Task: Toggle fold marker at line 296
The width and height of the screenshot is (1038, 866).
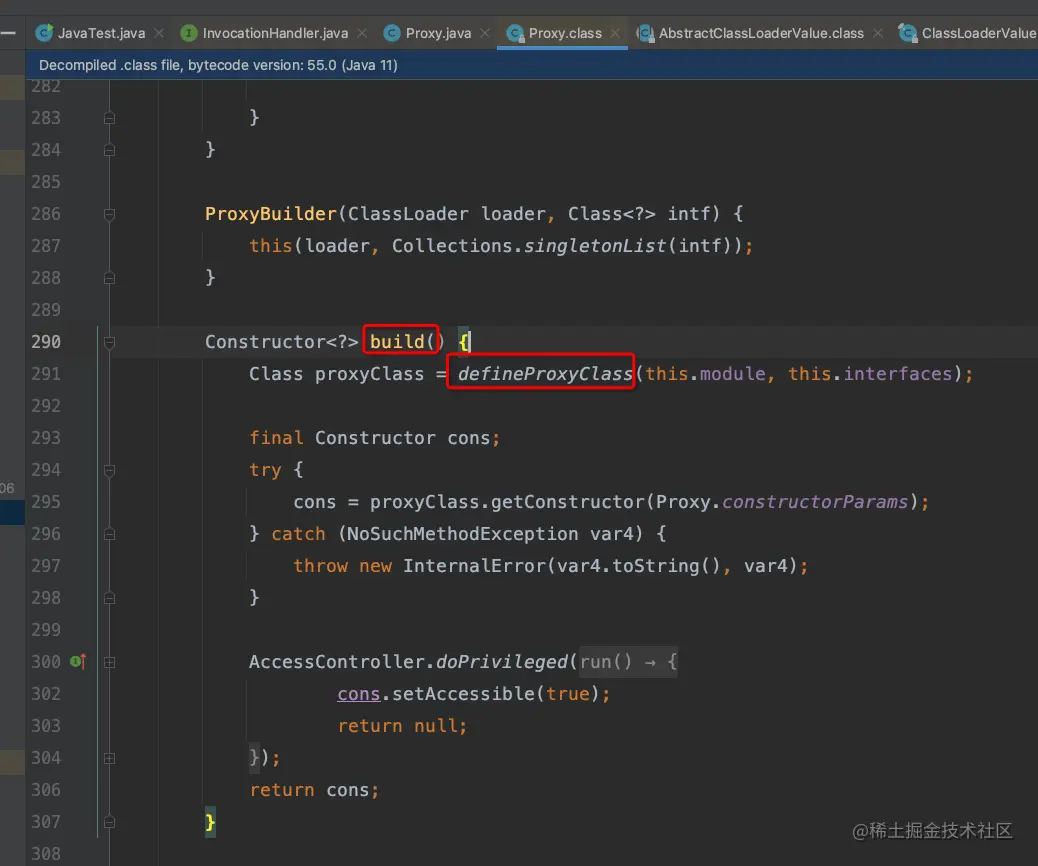Action: click(x=109, y=534)
